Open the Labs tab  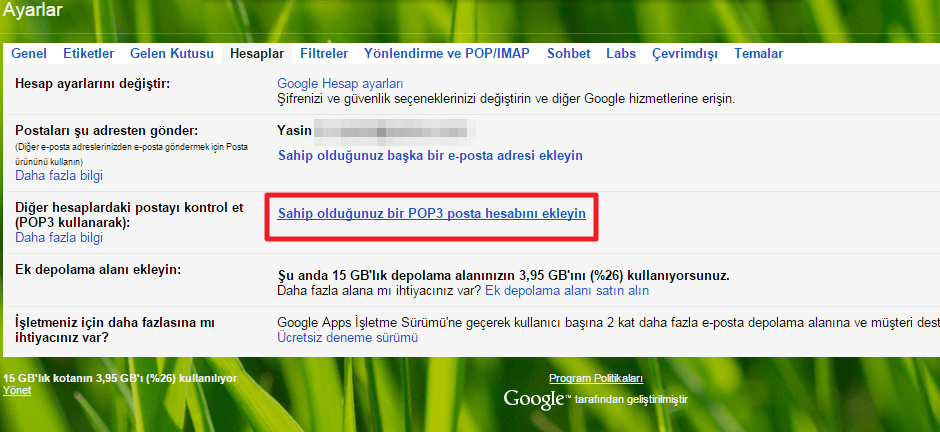[x=621, y=53]
